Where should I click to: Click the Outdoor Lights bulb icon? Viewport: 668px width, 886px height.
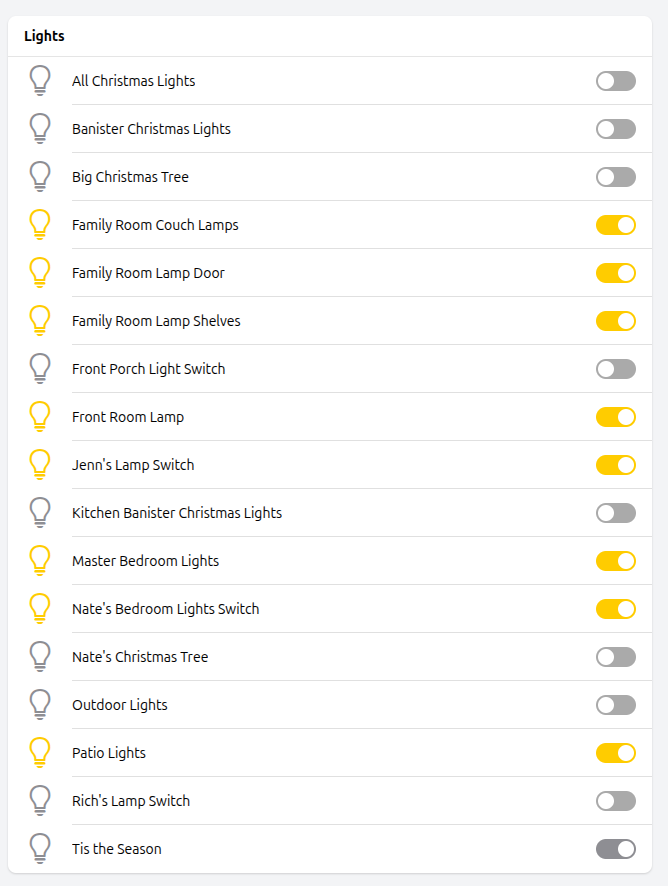(40, 705)
